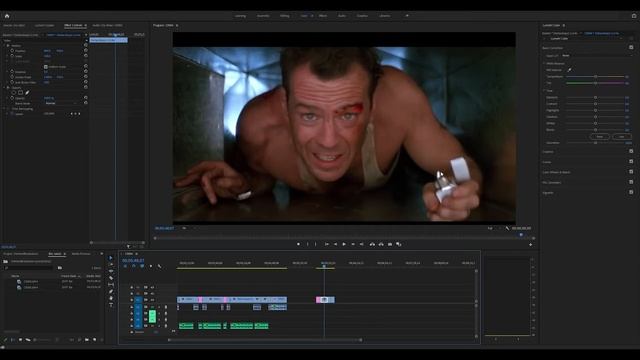Step forward one frame in the program monitor
The width and height of the screenshot is (640, 360).
[x=353, y=244]
